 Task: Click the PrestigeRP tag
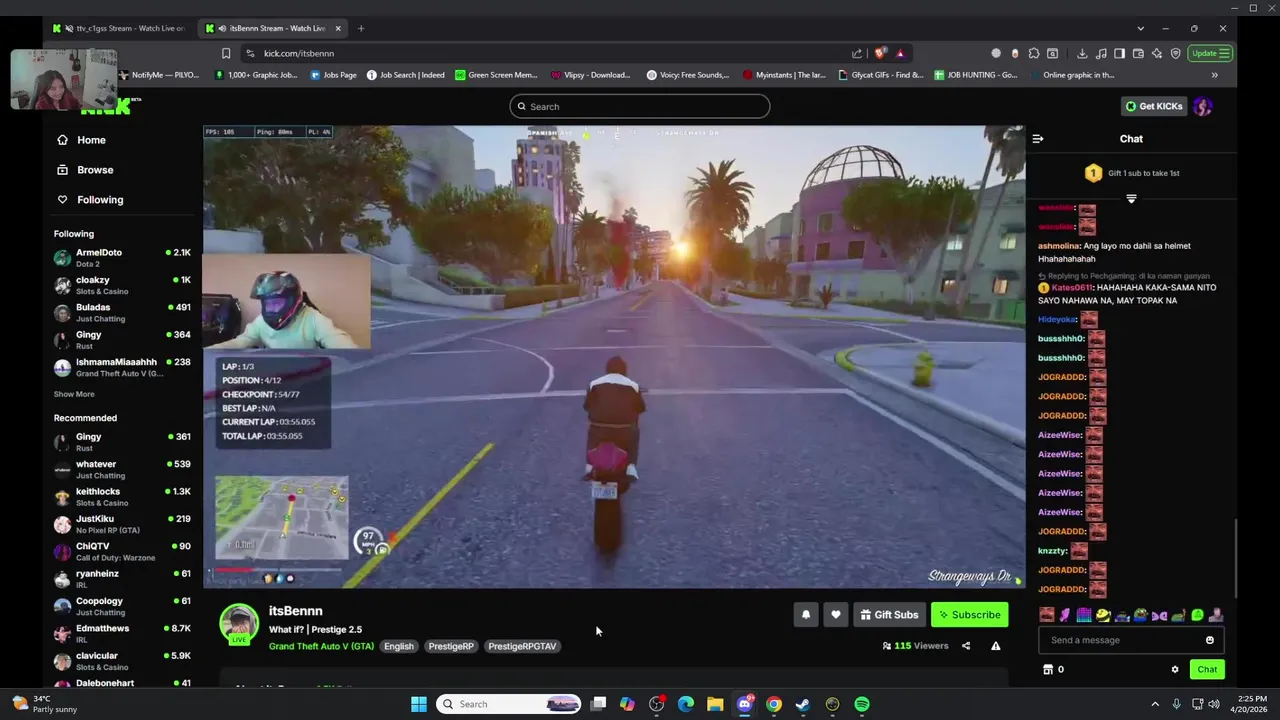point(451,646)
